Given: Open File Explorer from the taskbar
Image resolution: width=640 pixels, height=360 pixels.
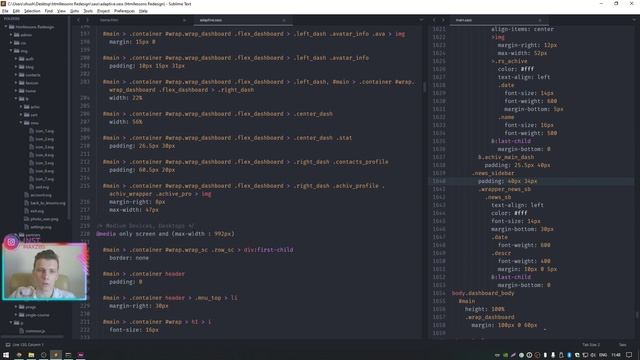Looking at the screenshot, I should [31, 355].
